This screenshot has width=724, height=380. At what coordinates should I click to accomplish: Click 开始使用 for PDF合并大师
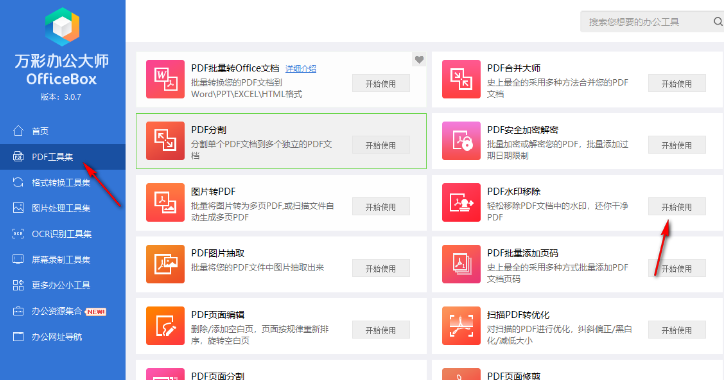coord(676,84)
